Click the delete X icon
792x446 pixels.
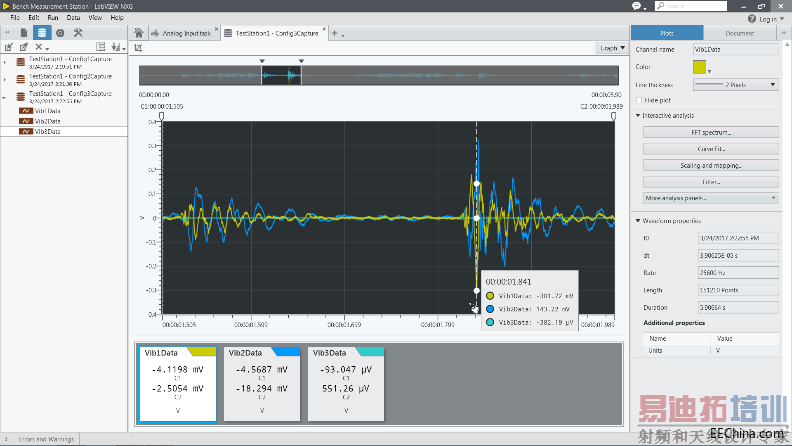pyautogui.click(x=39, y=47)
